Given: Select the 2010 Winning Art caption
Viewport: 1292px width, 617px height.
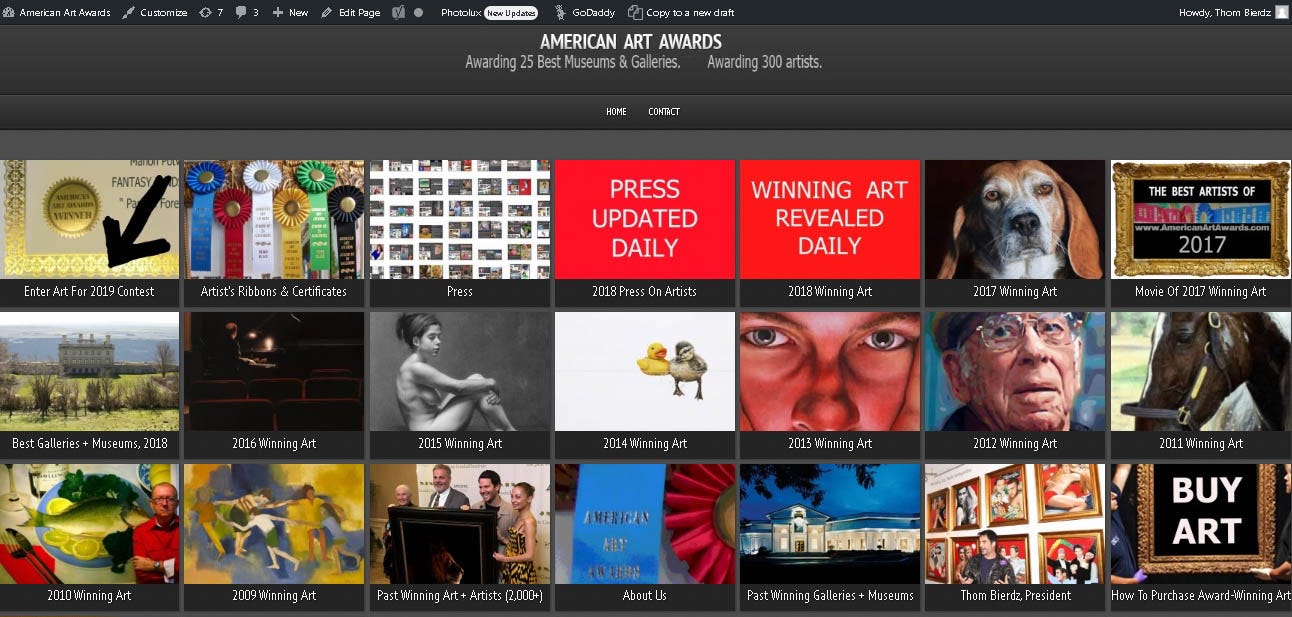Looking at the screenshot, I should coord(89,596).
